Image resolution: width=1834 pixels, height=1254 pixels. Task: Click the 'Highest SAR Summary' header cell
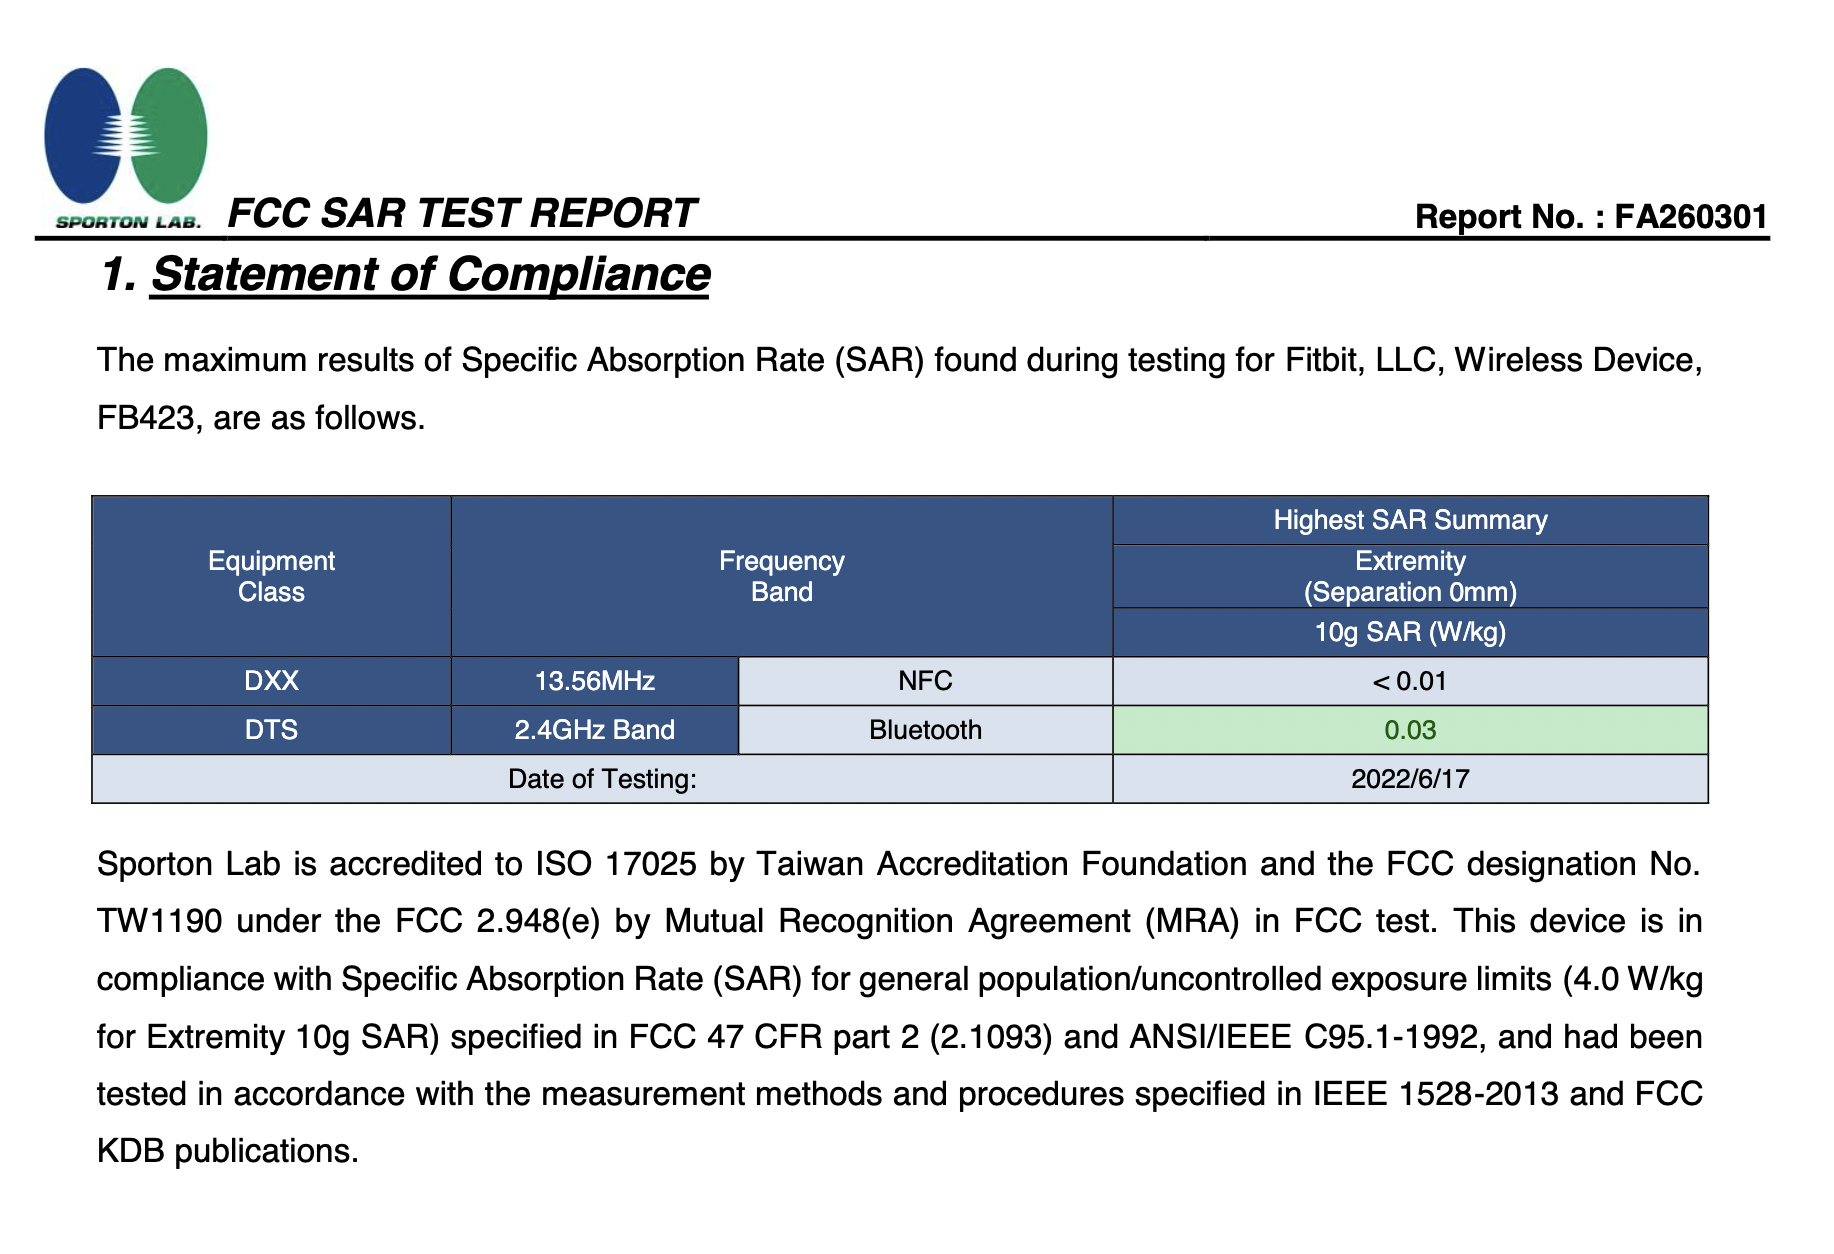1410,520
